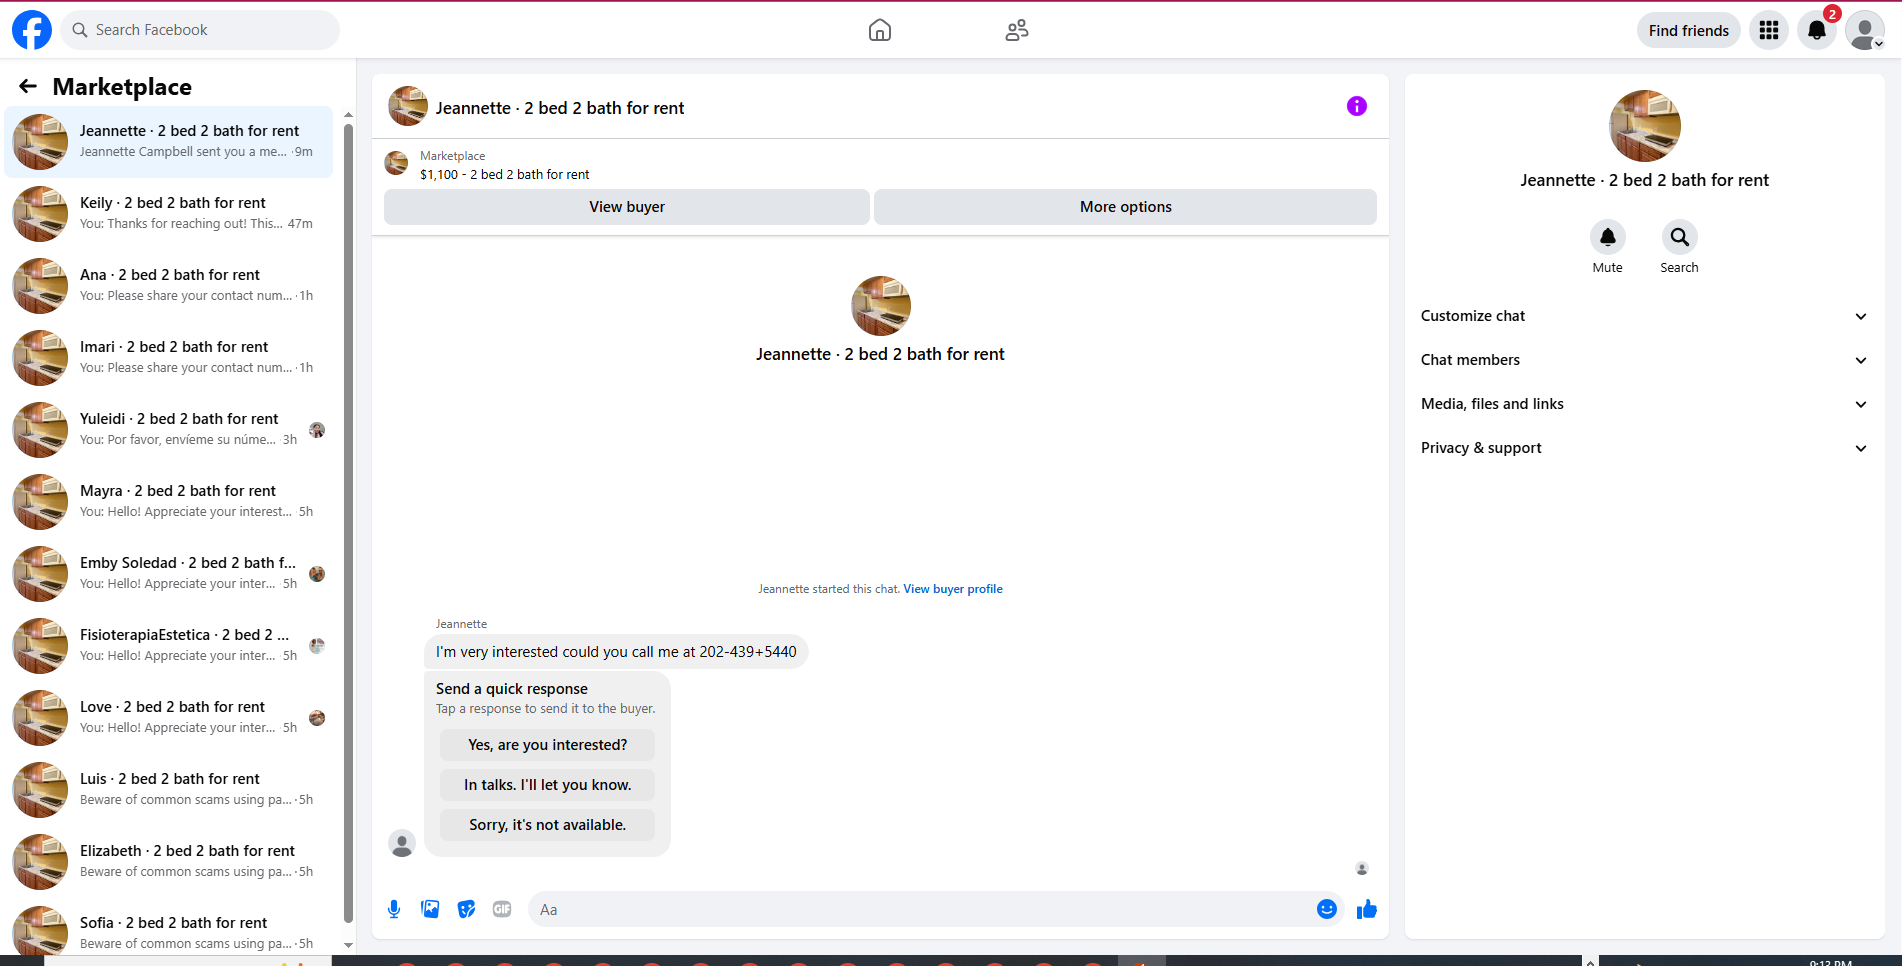Open Jeannette's conversation in chat list
Image resolution: width=1902 pixels, height=966 pixels.
pyautogui.click(x=169, y=142)
